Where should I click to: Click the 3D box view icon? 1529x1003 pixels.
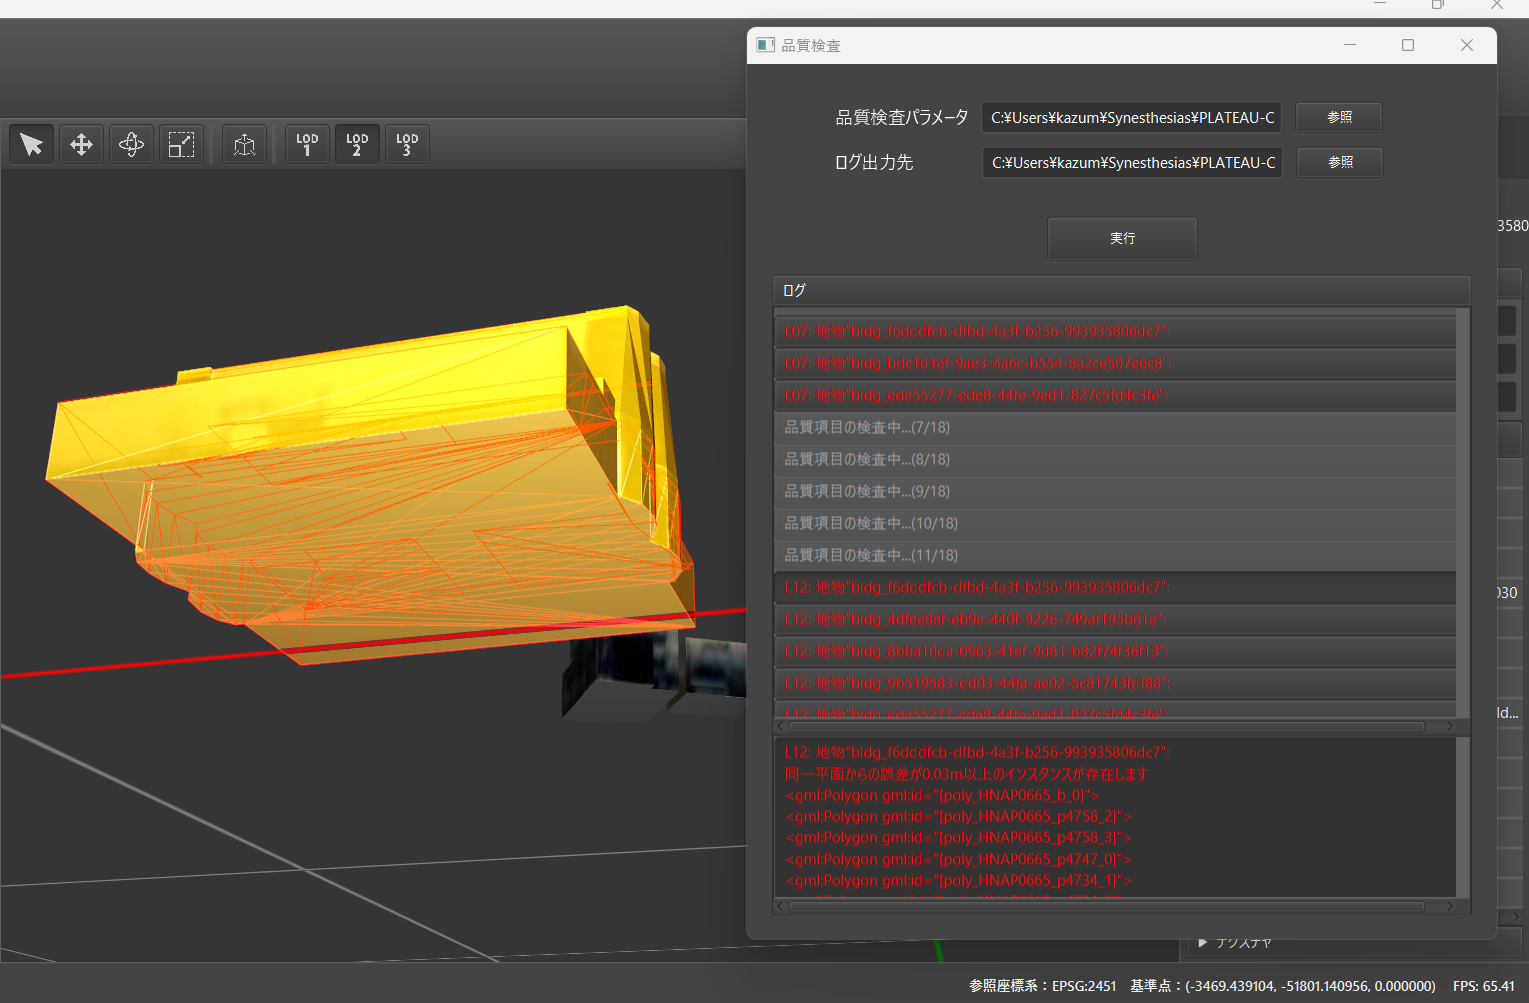pyautogui.click(x=244, y=144)
